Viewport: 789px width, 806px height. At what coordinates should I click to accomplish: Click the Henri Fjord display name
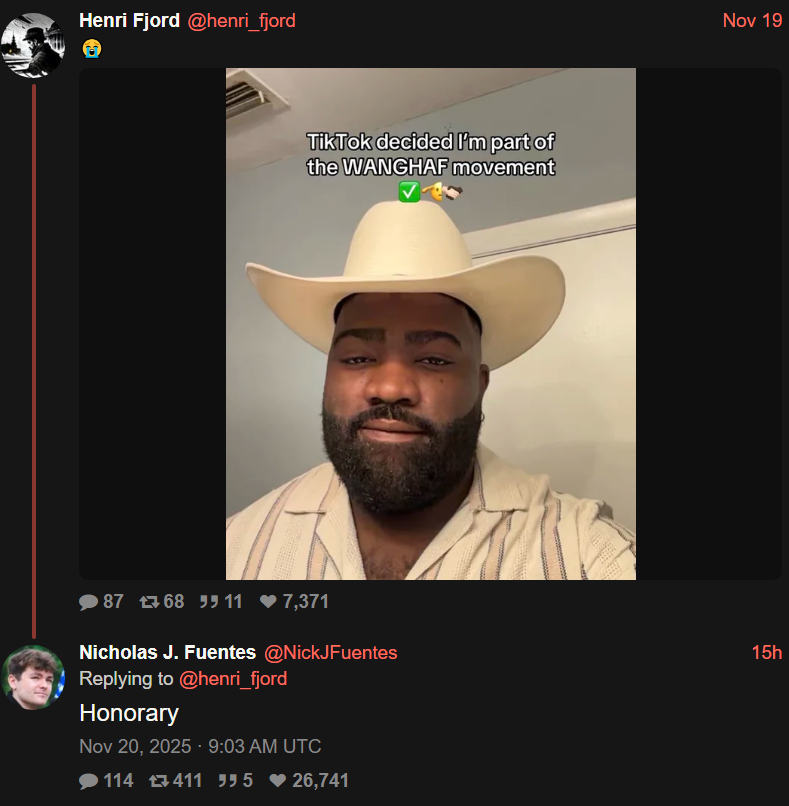click(x=130, y=21)
